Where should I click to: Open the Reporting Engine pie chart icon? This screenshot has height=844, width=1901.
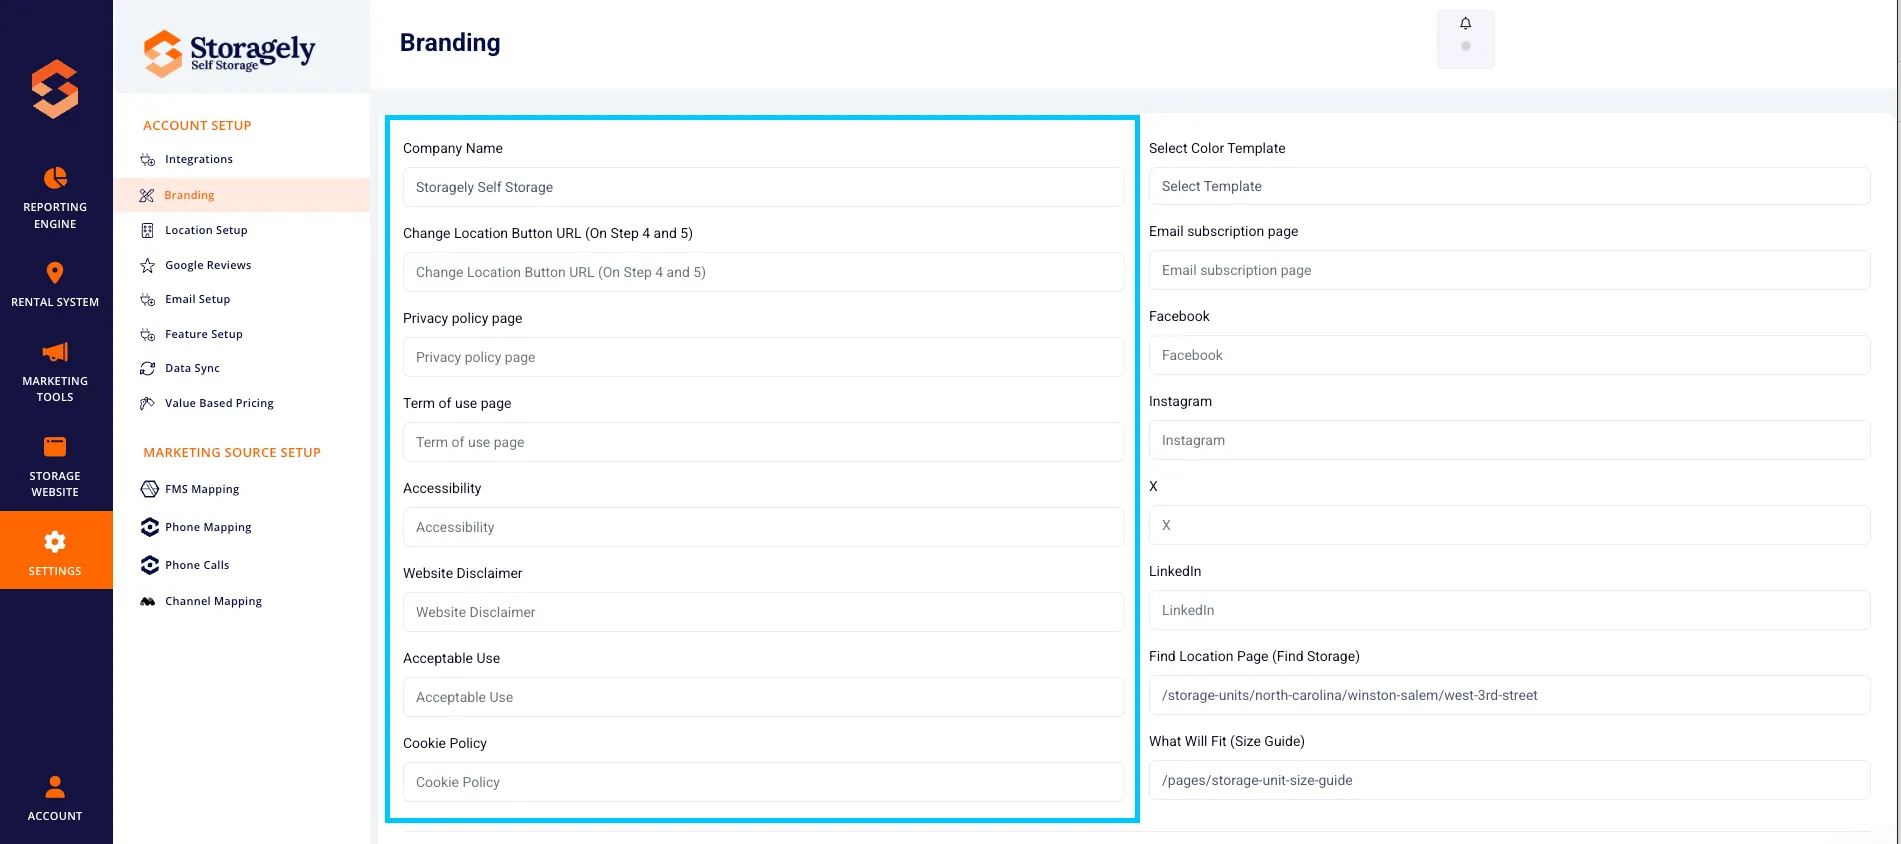[55, 178]
